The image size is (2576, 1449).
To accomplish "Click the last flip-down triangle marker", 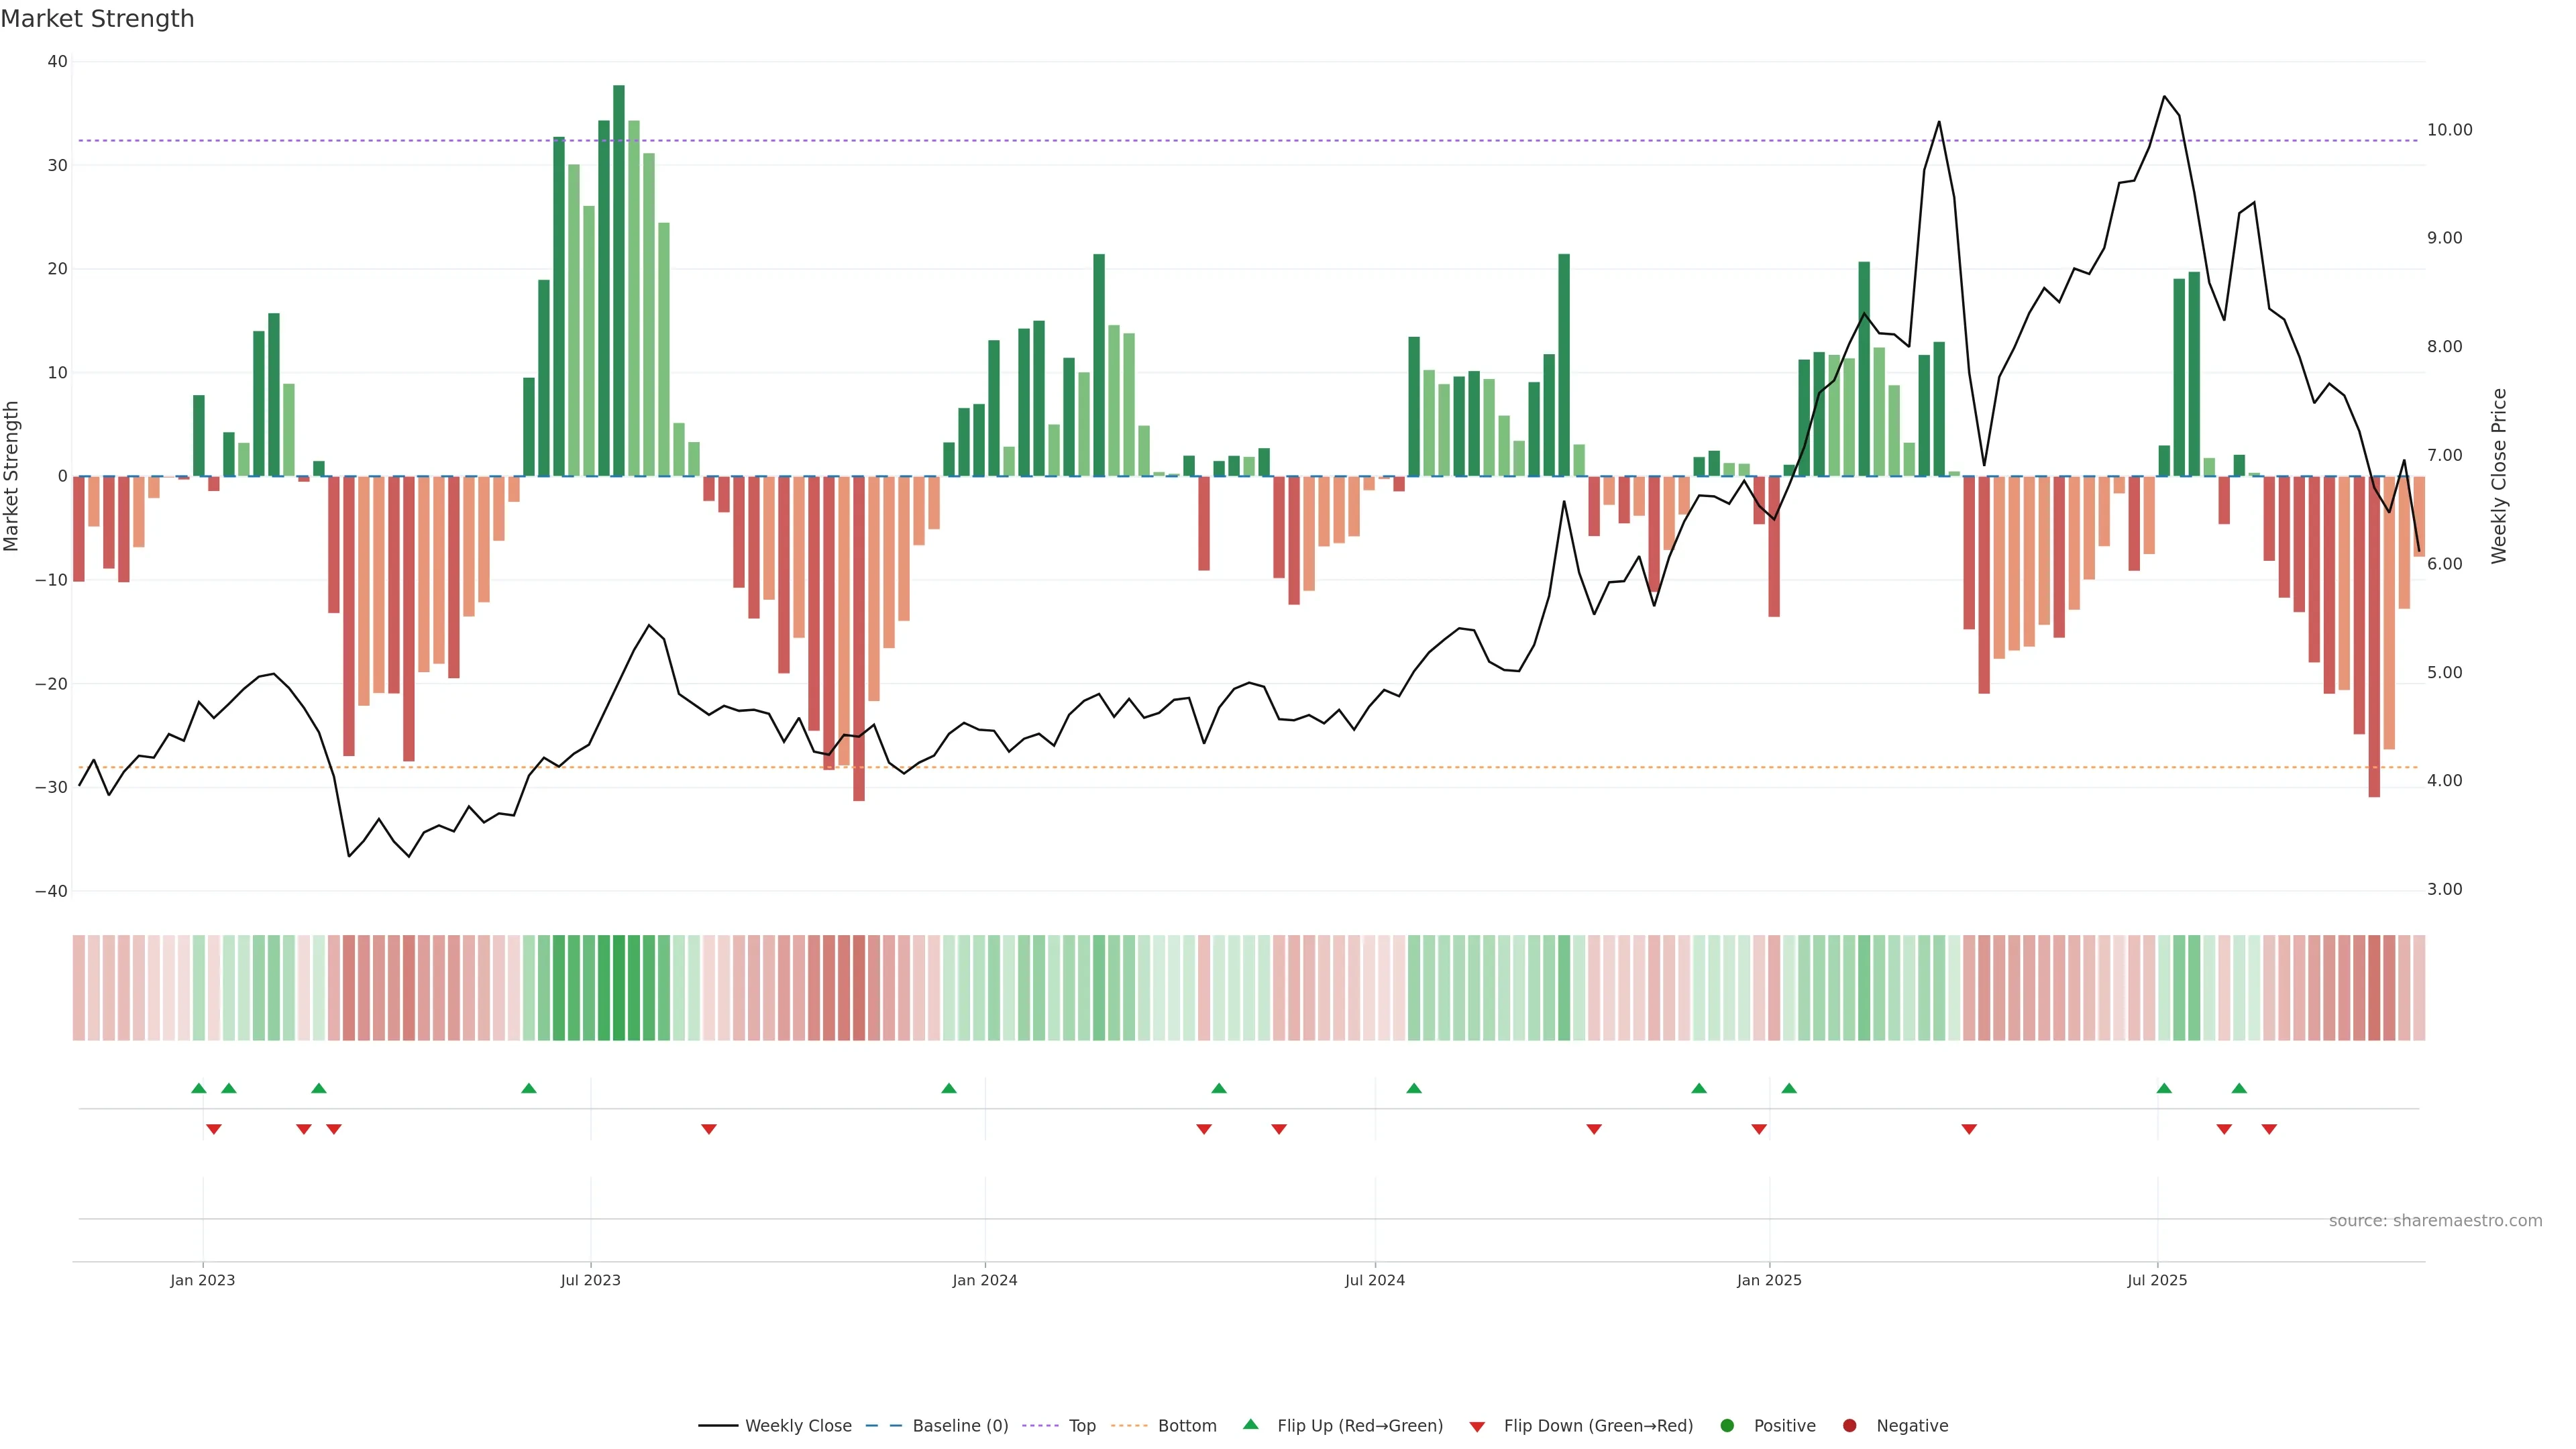I will click(x=2269, y=1129).
